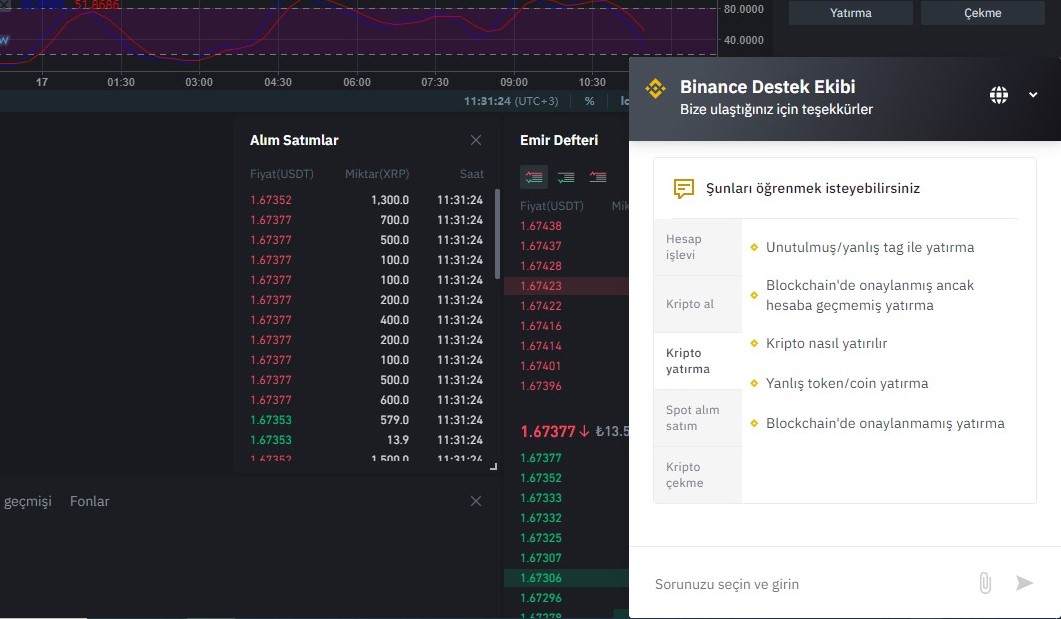Click the Binance Destek Ekibi header title
The width and height of the screenshot is (1061, 619).
[x=767, y=87]
